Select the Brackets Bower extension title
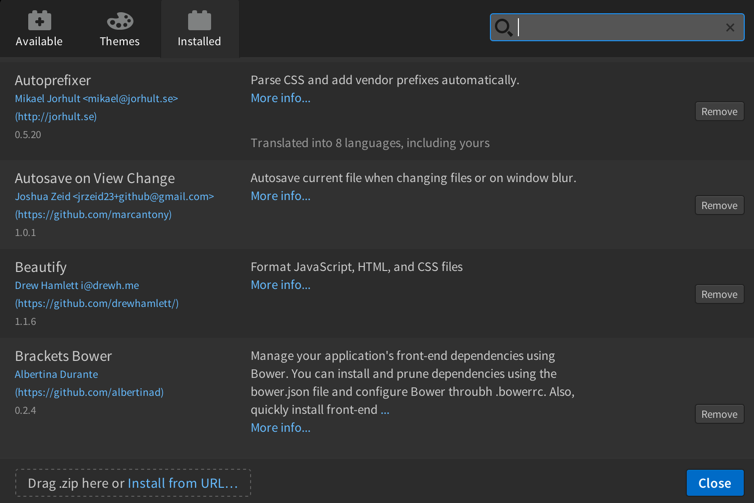 63,356
